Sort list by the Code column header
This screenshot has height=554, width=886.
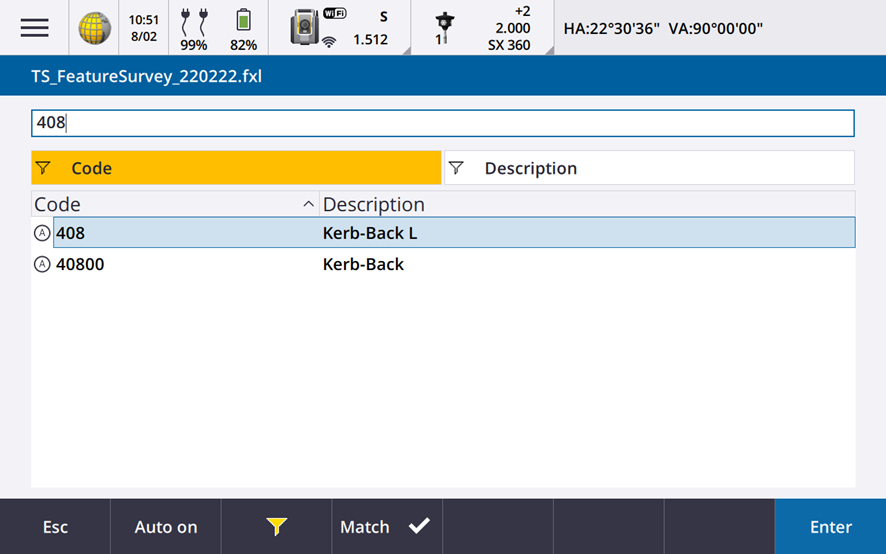(x=175, y=204)
